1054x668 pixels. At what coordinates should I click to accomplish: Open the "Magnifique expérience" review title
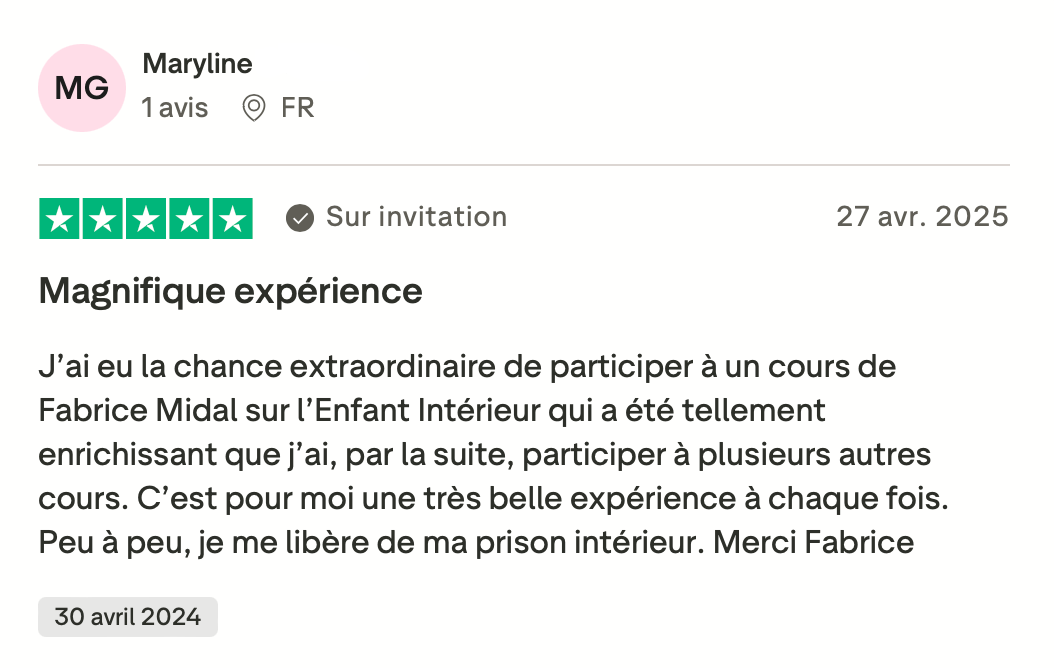230,292
